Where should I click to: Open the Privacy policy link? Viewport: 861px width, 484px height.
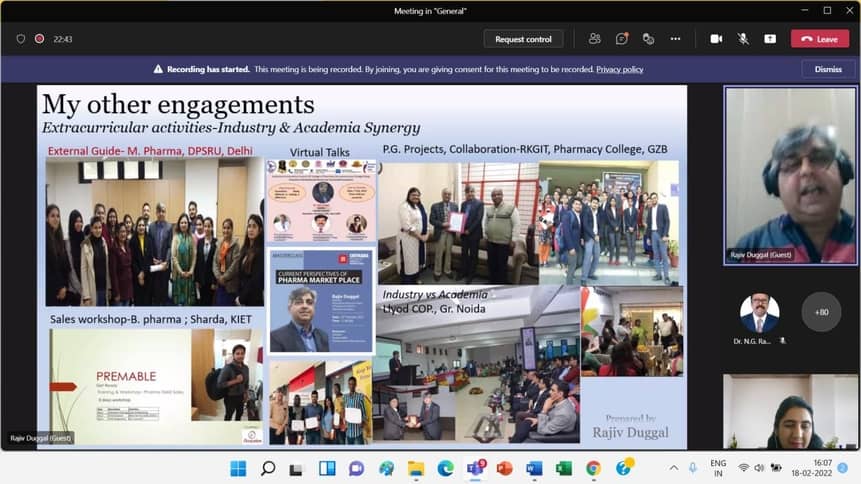[619, 69]
